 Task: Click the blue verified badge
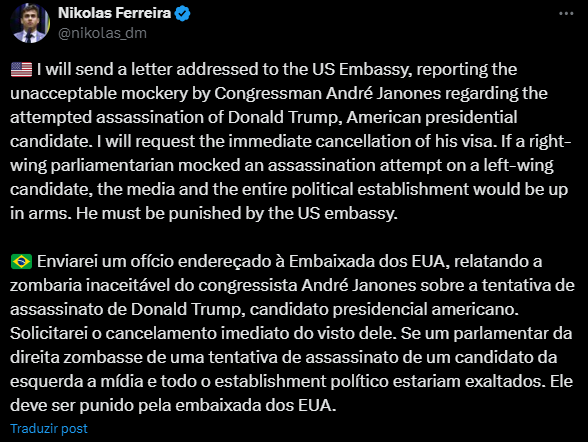point(183,13)
